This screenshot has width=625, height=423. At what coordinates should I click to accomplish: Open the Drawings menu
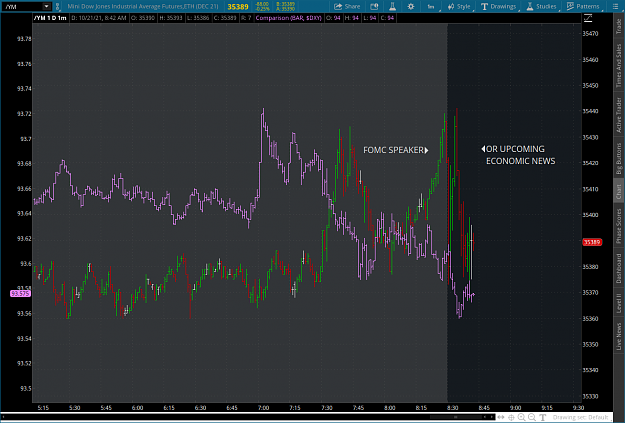[499, 6]
